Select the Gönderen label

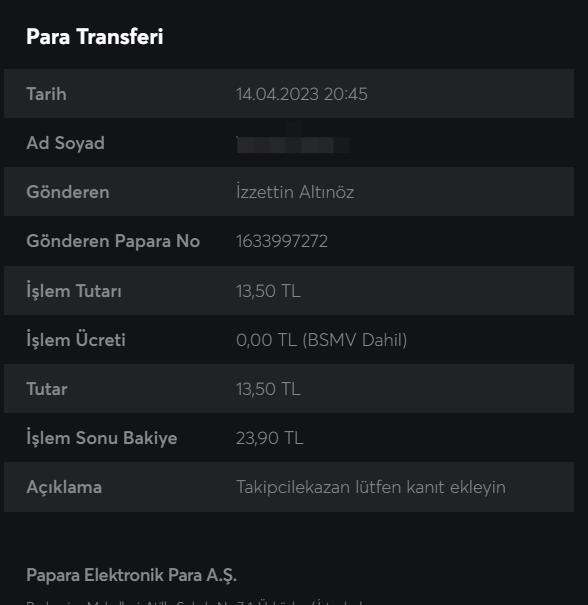click(x=68, y=192)
